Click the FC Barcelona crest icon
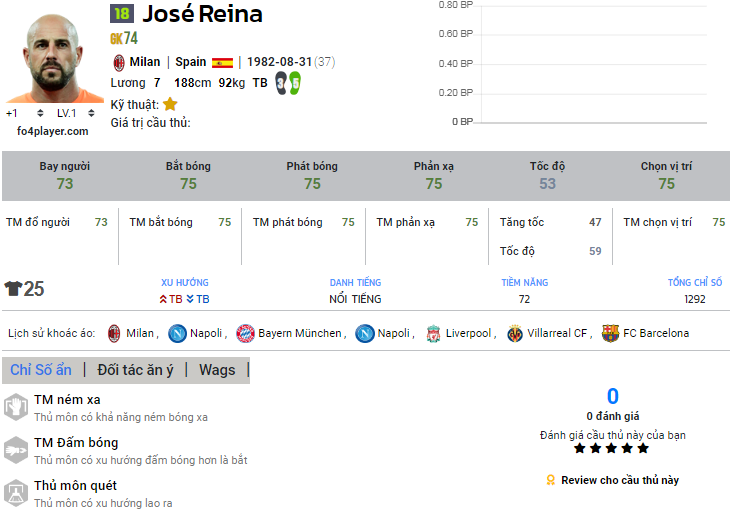This screenshot has width=732, height=517. (610, 333)
